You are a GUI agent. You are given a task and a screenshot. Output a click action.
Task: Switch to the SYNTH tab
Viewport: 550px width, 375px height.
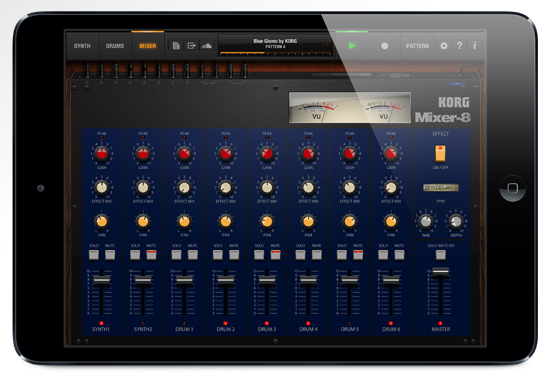click(x=82, y=46)
